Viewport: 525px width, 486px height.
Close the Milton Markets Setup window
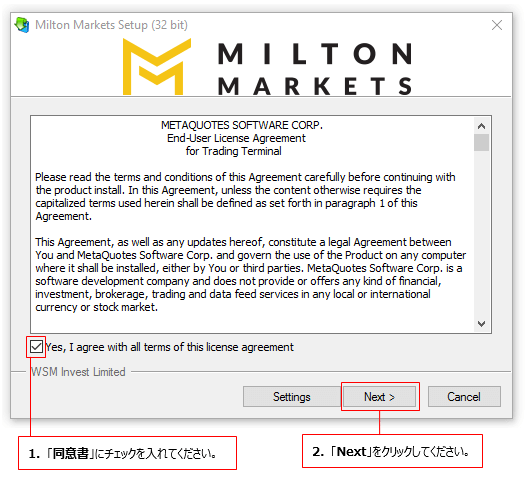497,25
